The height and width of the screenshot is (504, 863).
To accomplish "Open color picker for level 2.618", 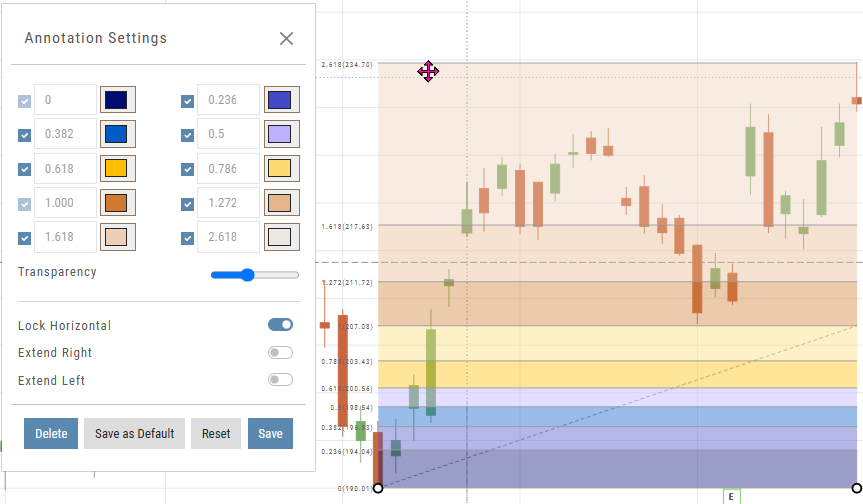I will tap(281, 237).
